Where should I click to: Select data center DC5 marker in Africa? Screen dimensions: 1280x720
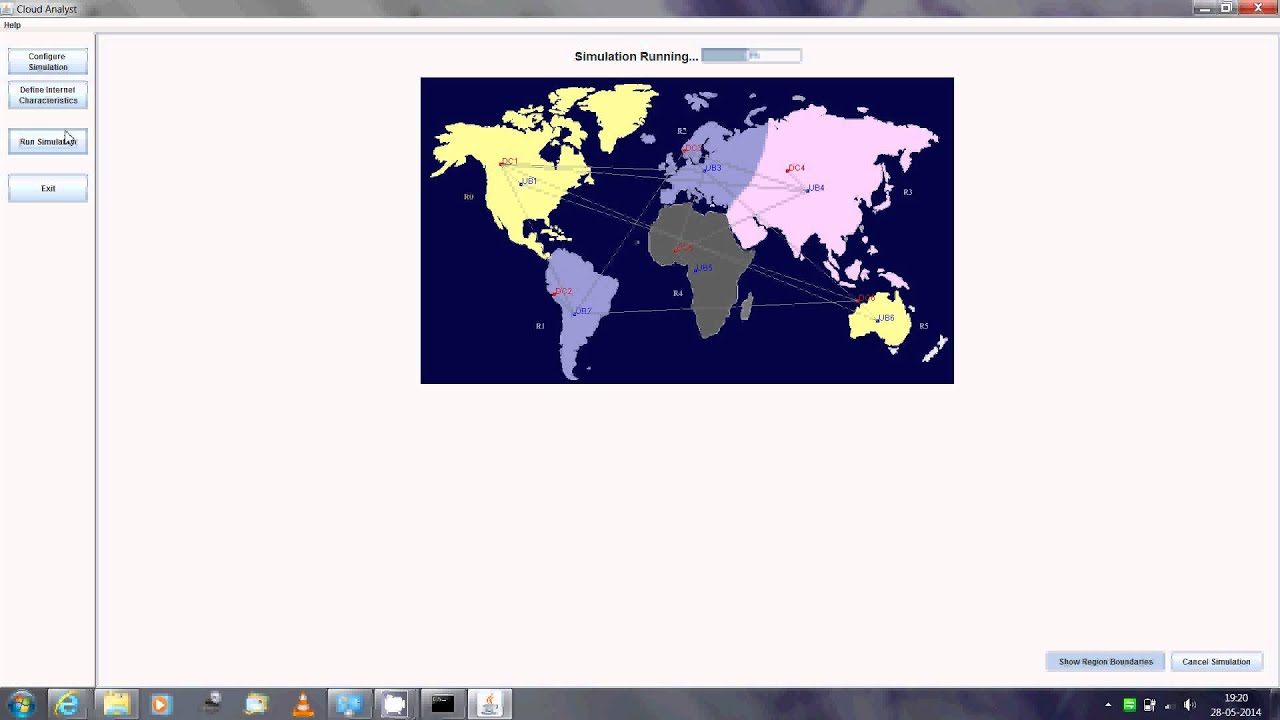pyautogui.click(x=683, y=248)
